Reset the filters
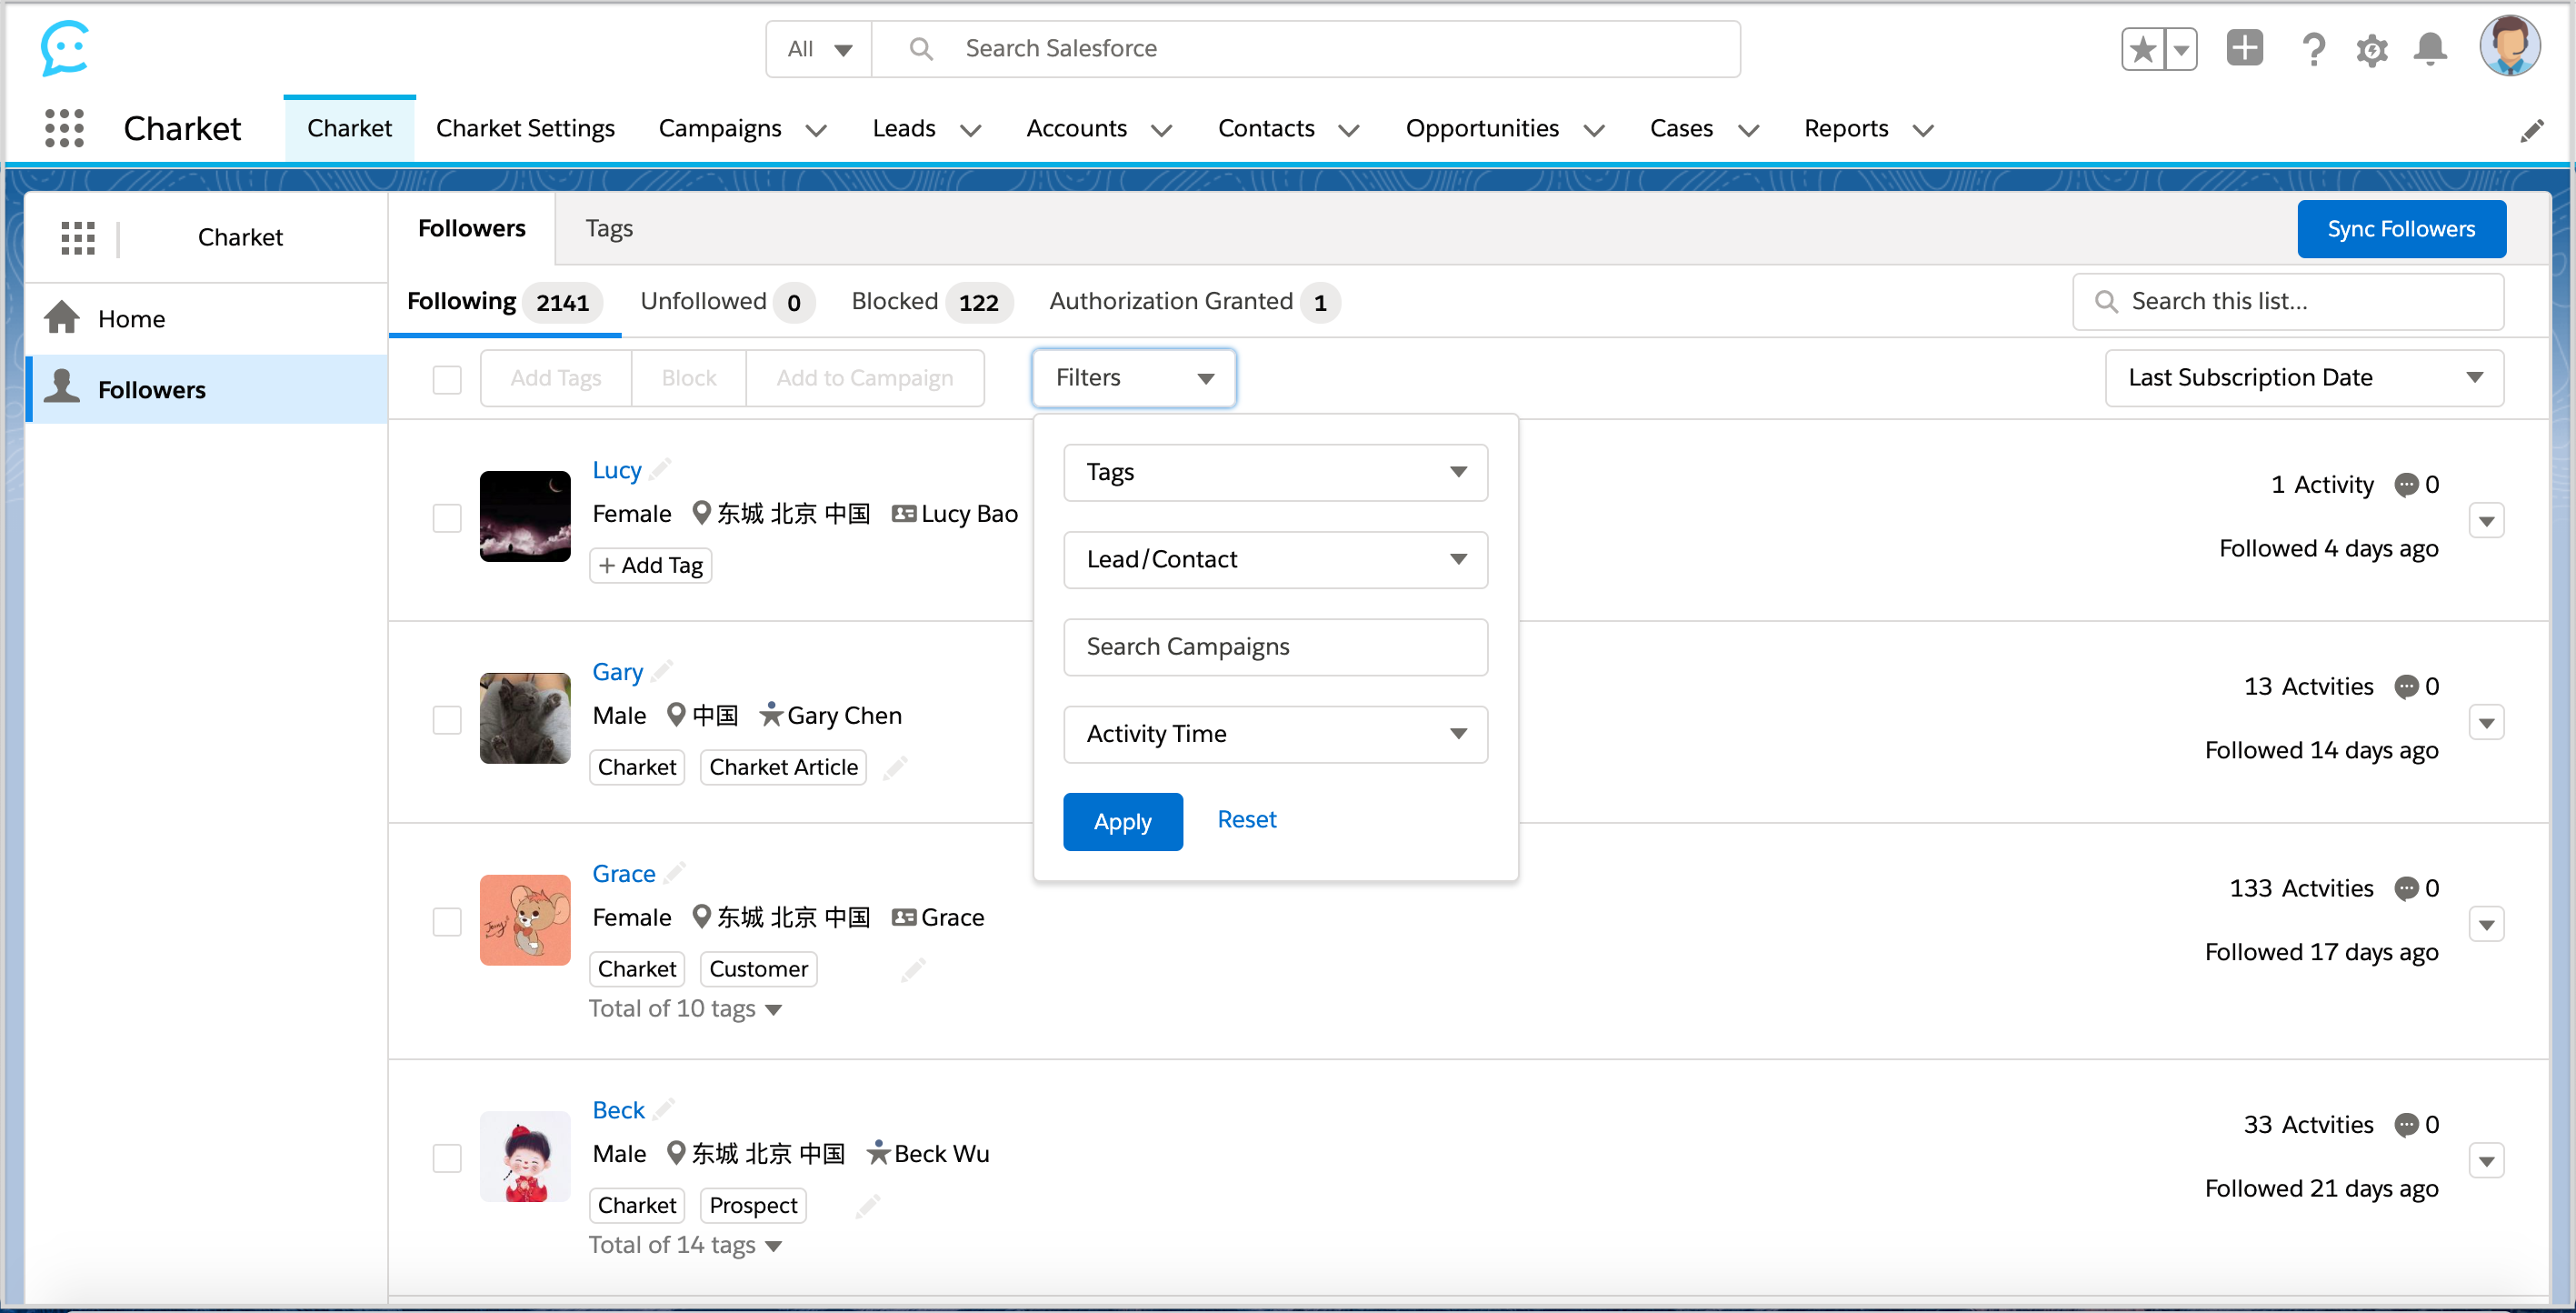This screenshot has width=2576, height=1313. pos(1246,820)
